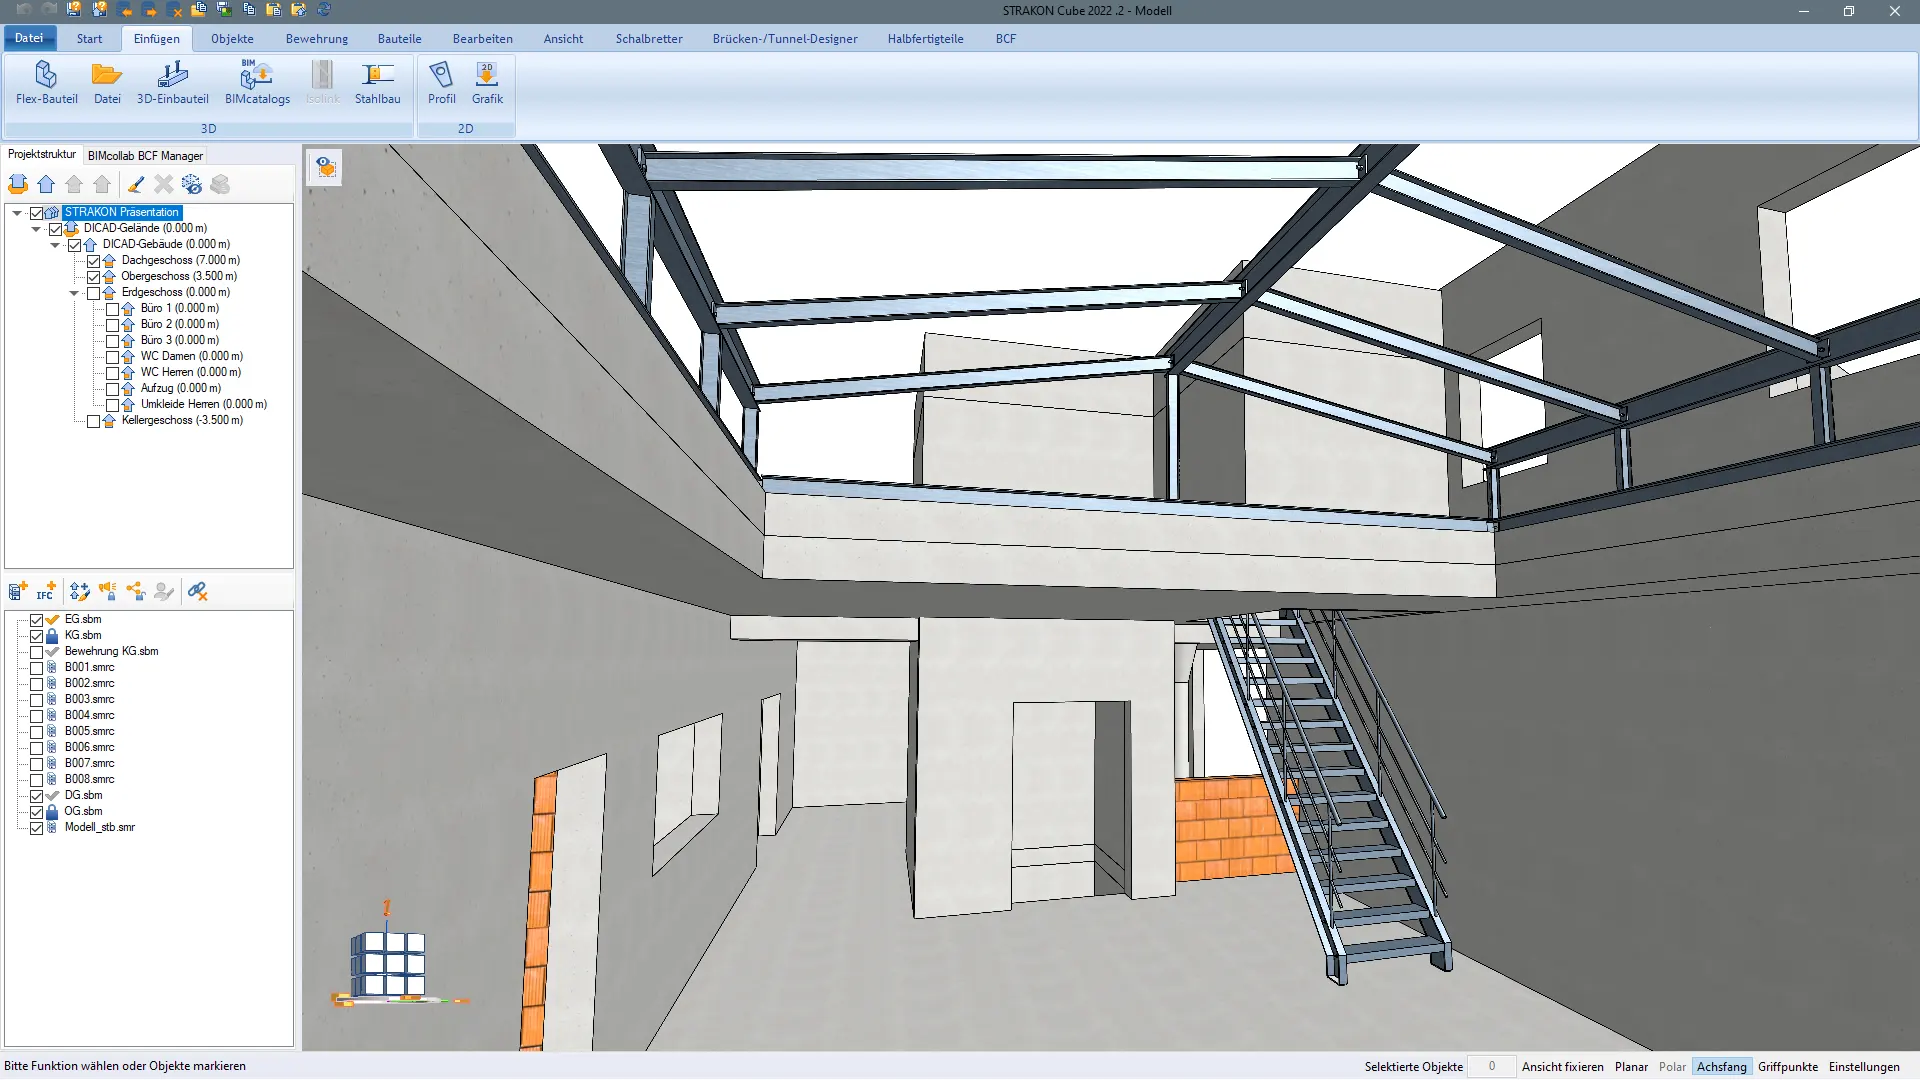1920x1080 pixels.
Task: Expand DICAD-Gelände tree node
Action: tap(36, 228)
